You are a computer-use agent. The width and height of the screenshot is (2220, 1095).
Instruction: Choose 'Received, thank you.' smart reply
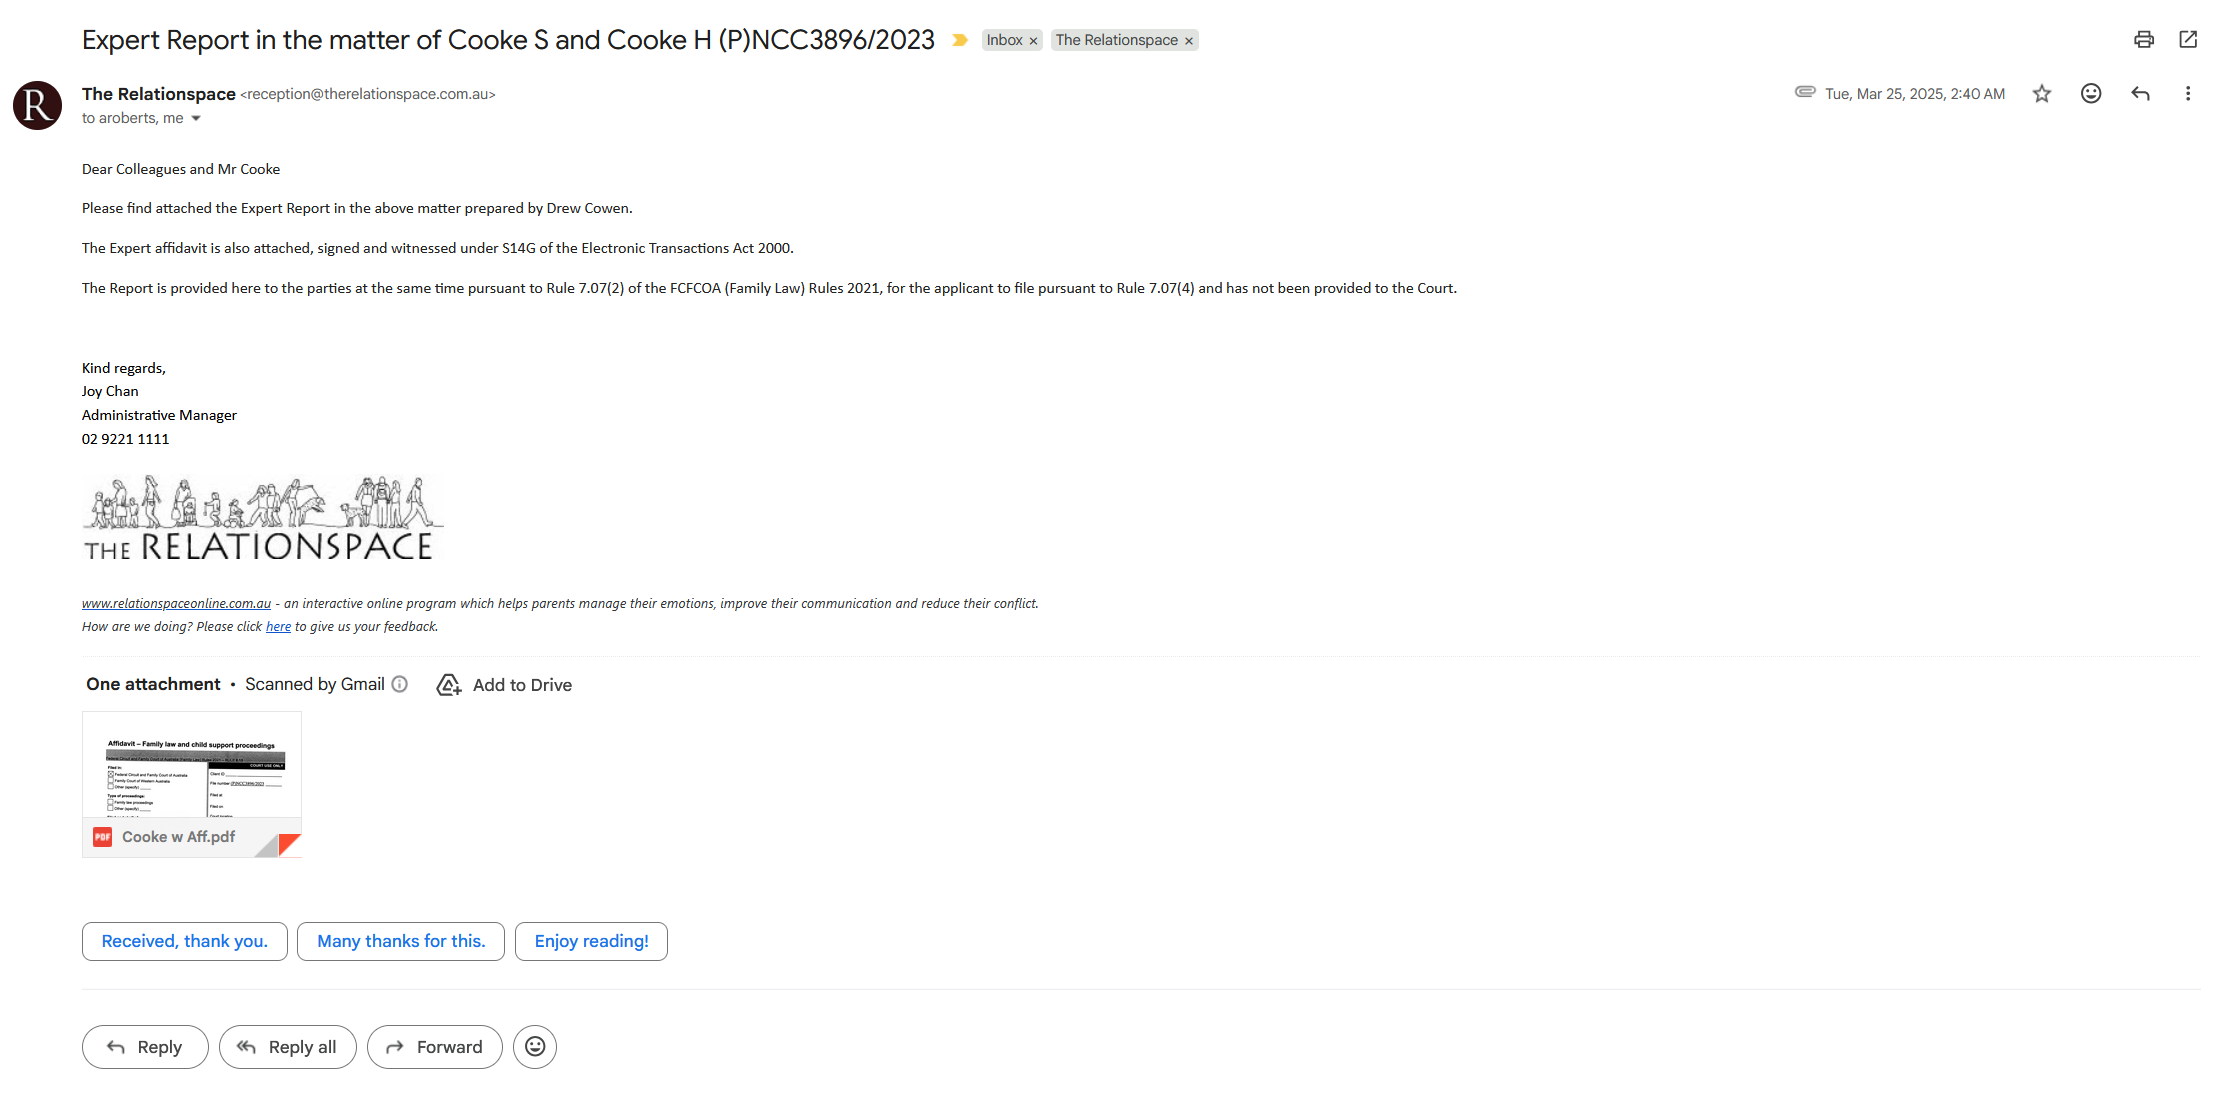(185, 941)
